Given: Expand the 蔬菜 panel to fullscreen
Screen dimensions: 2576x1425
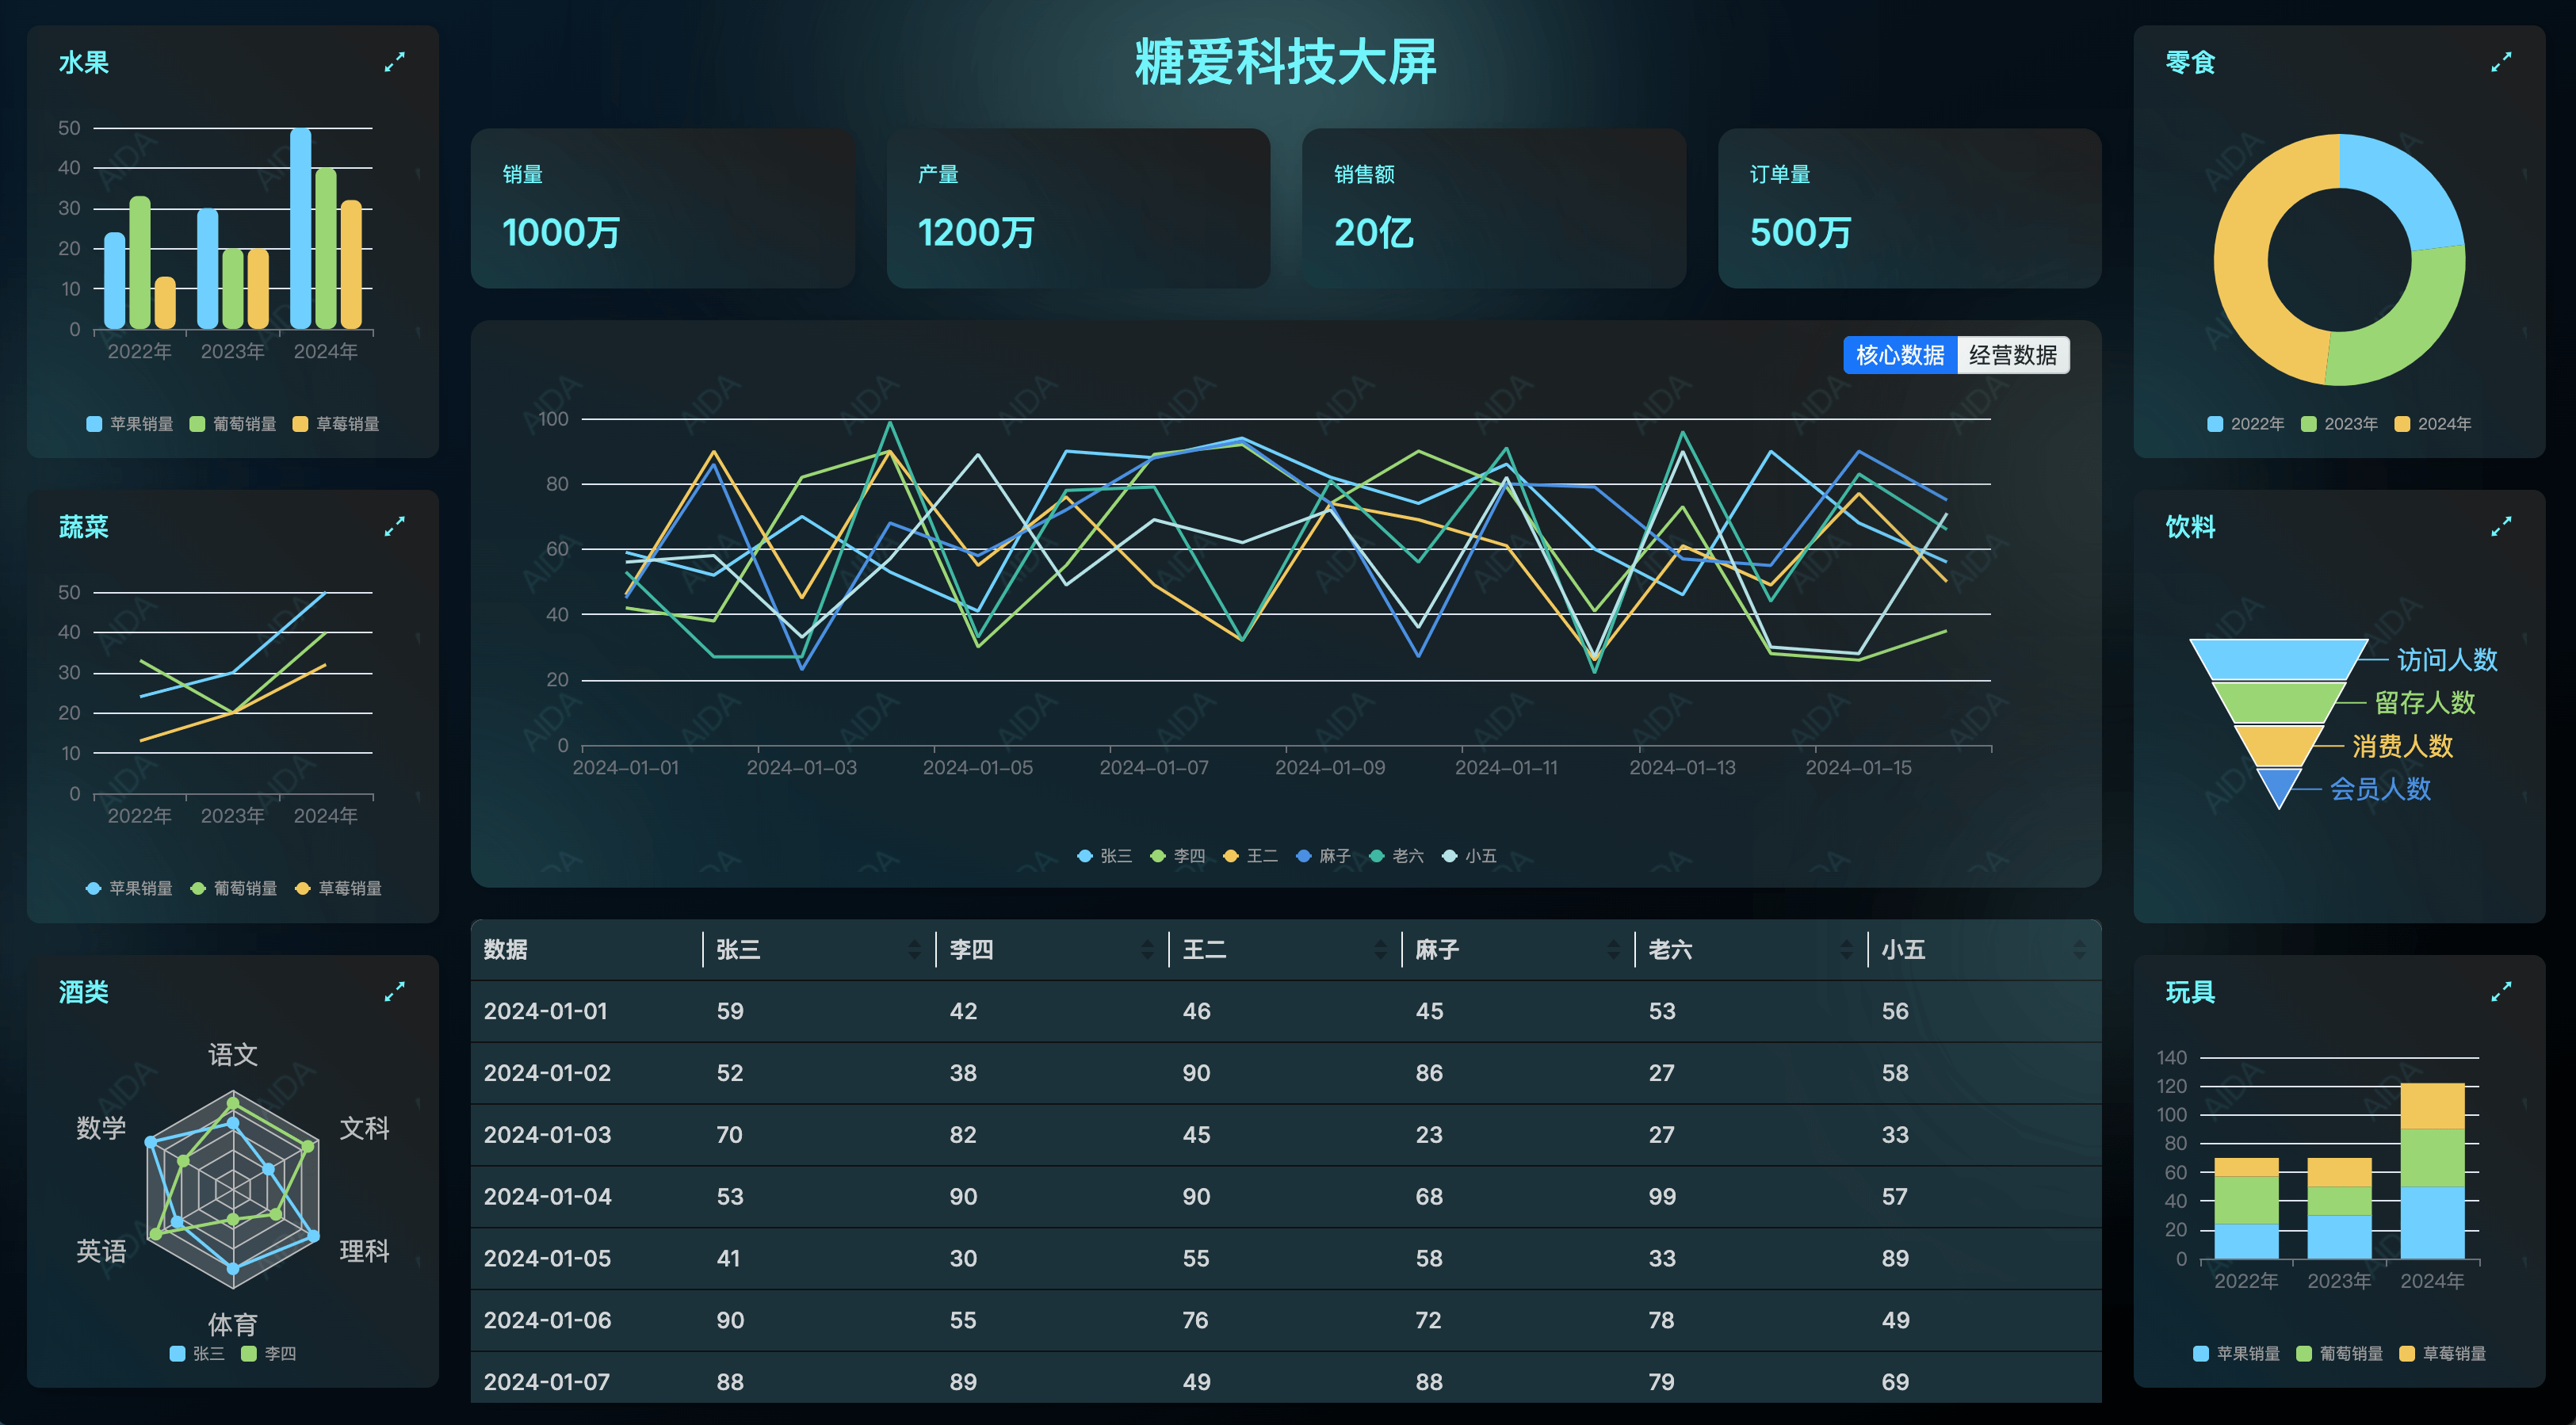Looking at the screenshot, I should pyautogui.click(x=394, y=526).
